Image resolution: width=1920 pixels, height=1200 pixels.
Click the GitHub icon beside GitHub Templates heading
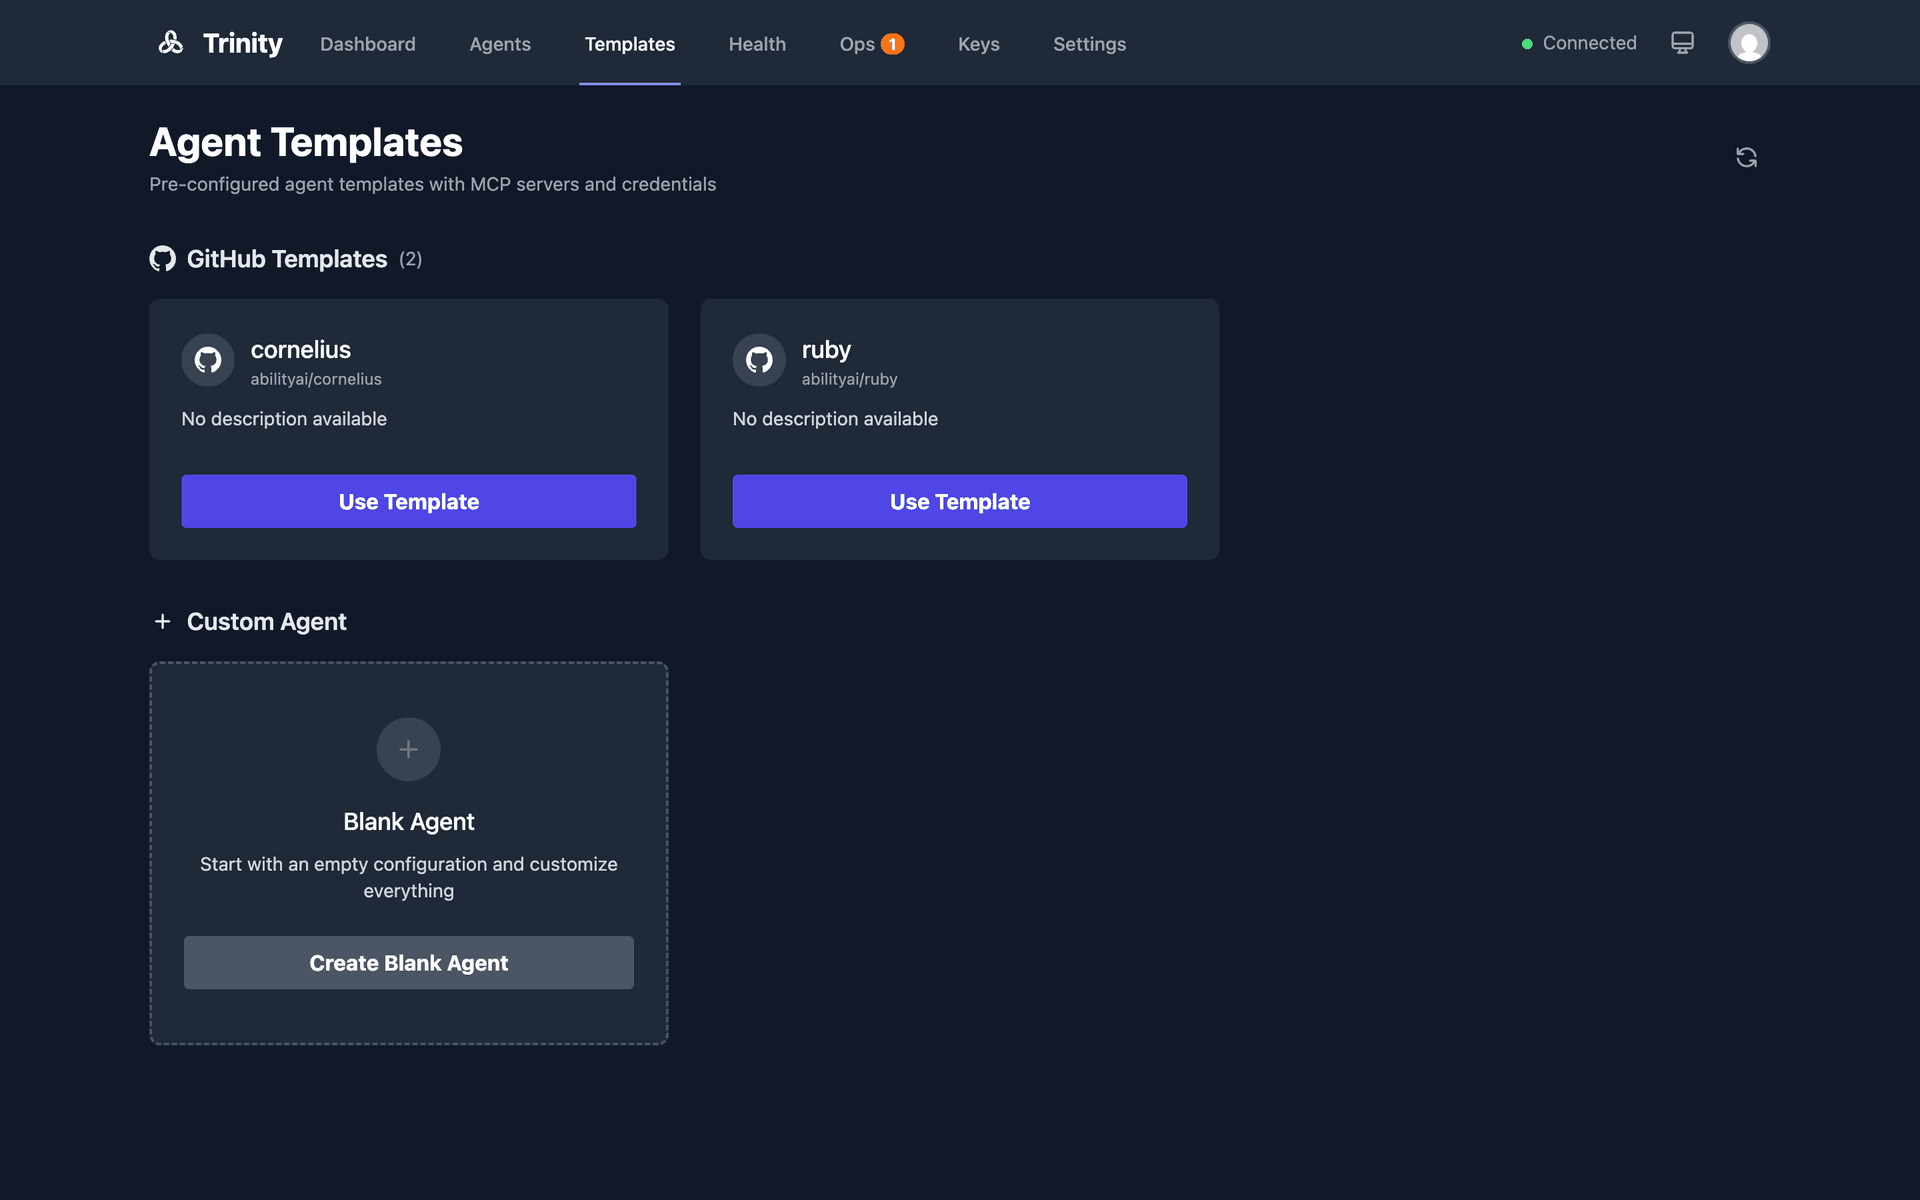click(x=163, y=258)
